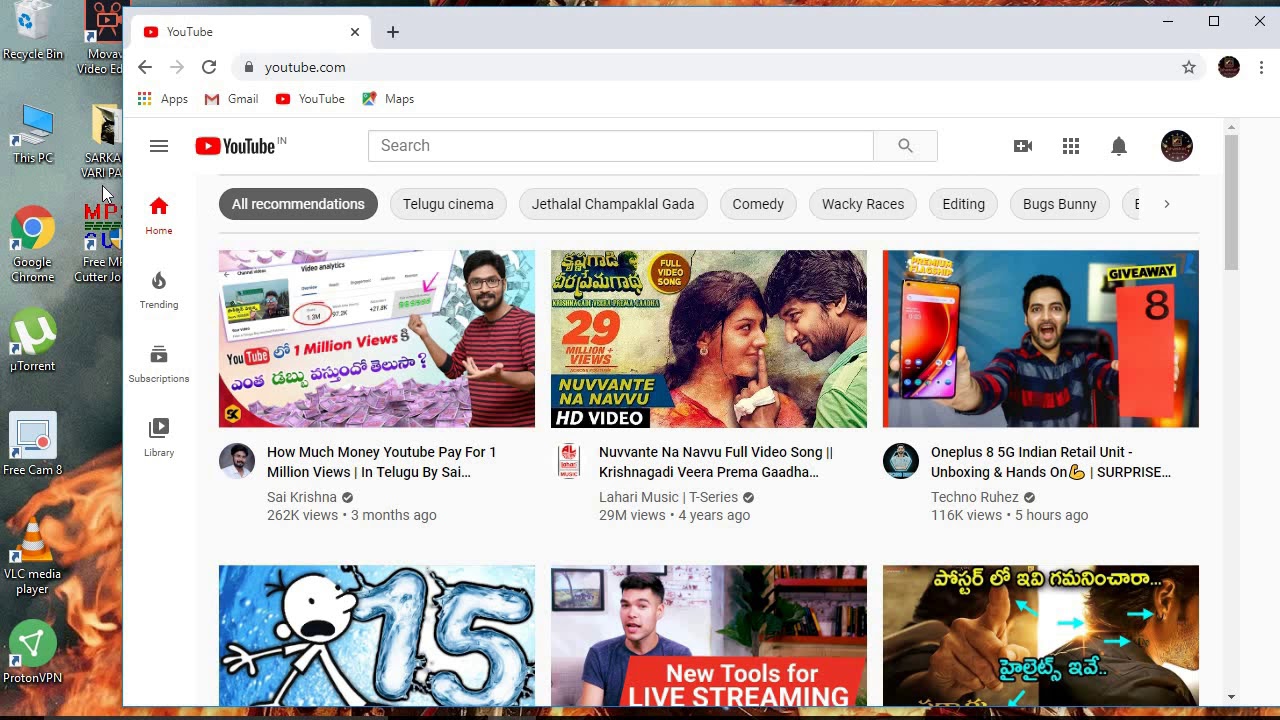Screen dimensions: 1280x720
Task: Click the search magnifier button
Action: [x=905, y=146]
